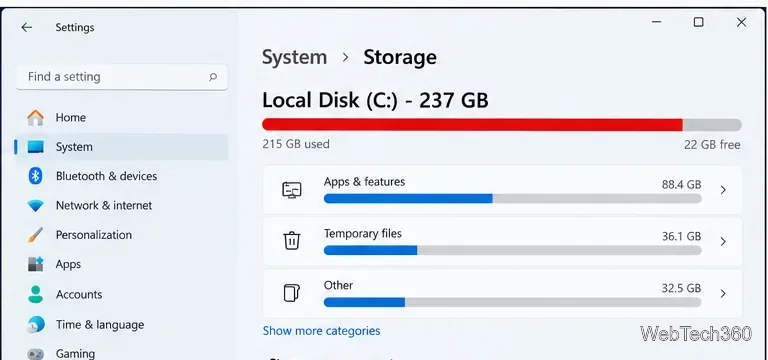The height and width of the screenshot is (360, 768).
Task: Open Network & internet settings
Action: pyautogui.click(x=122, y=206)
